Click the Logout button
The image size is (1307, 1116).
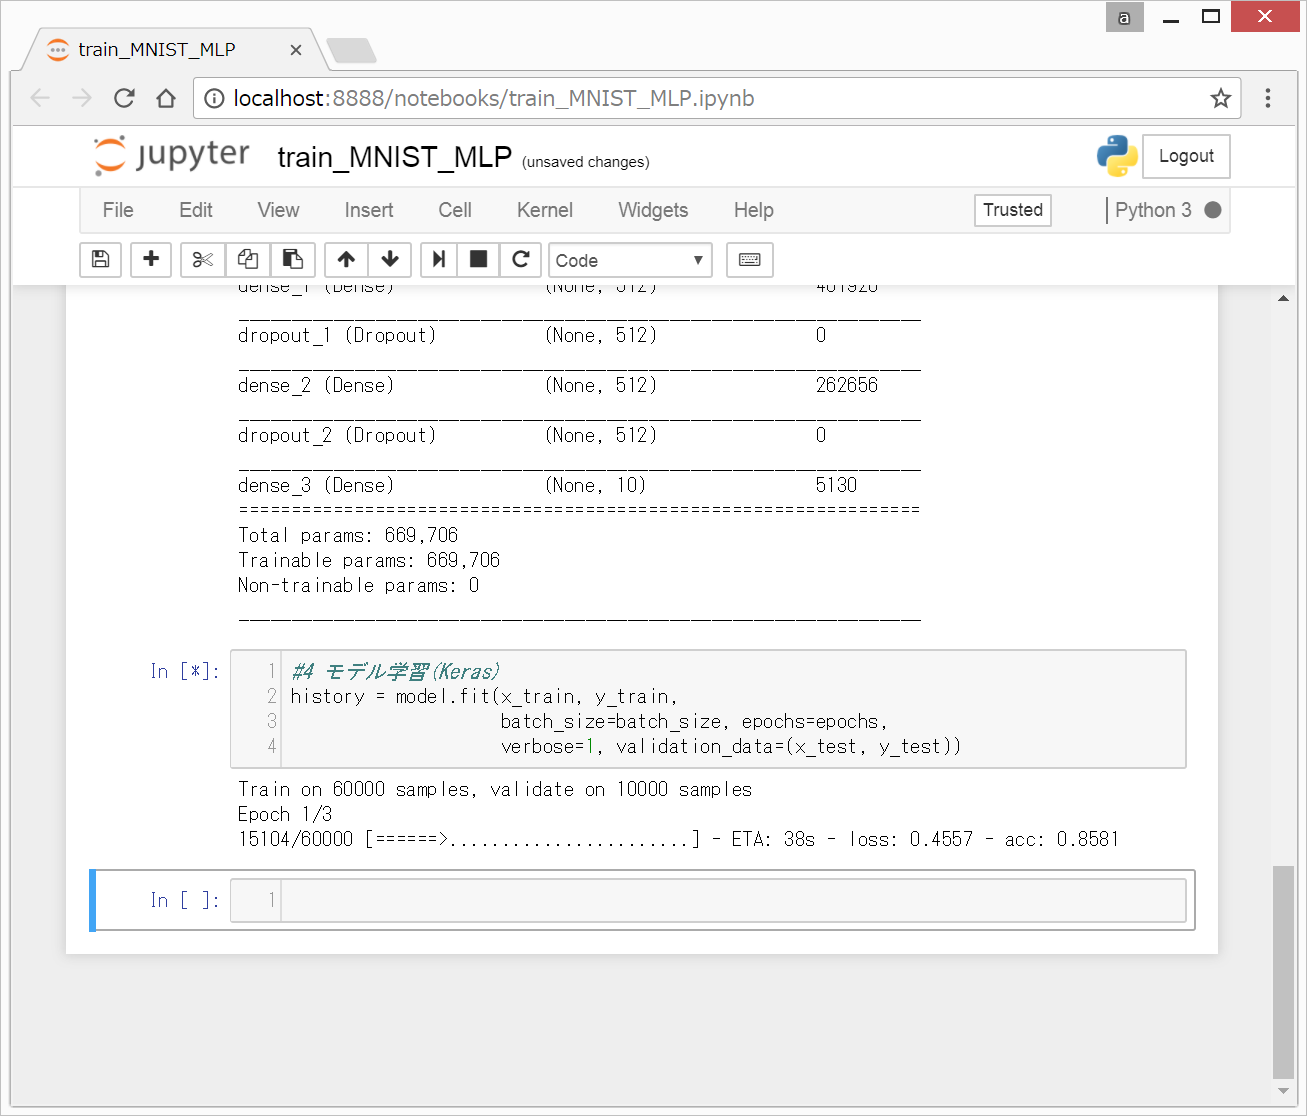1186,156
